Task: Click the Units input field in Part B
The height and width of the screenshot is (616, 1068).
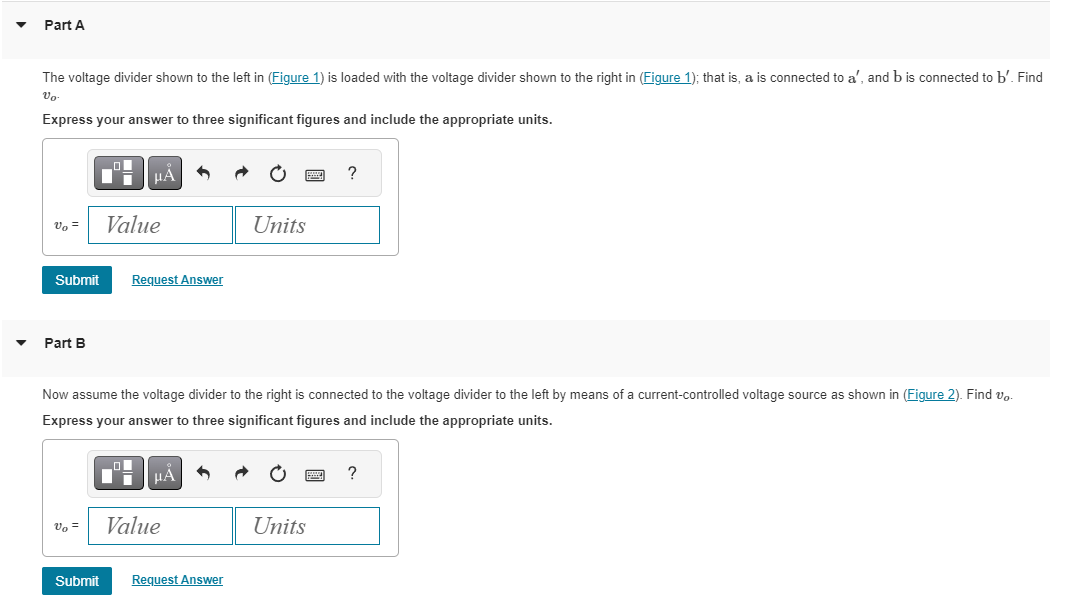Action: [x=307, y=525]
